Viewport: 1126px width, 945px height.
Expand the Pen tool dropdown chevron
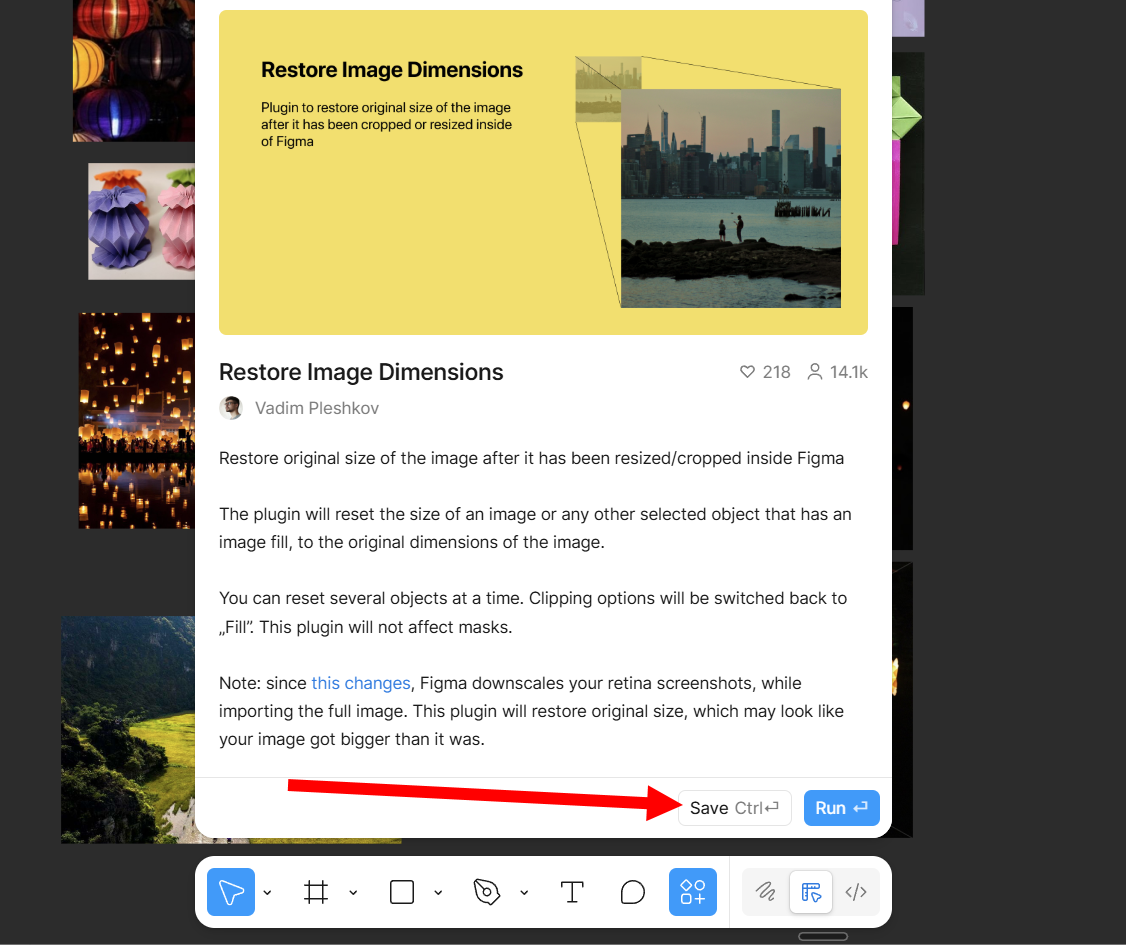point(524,893)
